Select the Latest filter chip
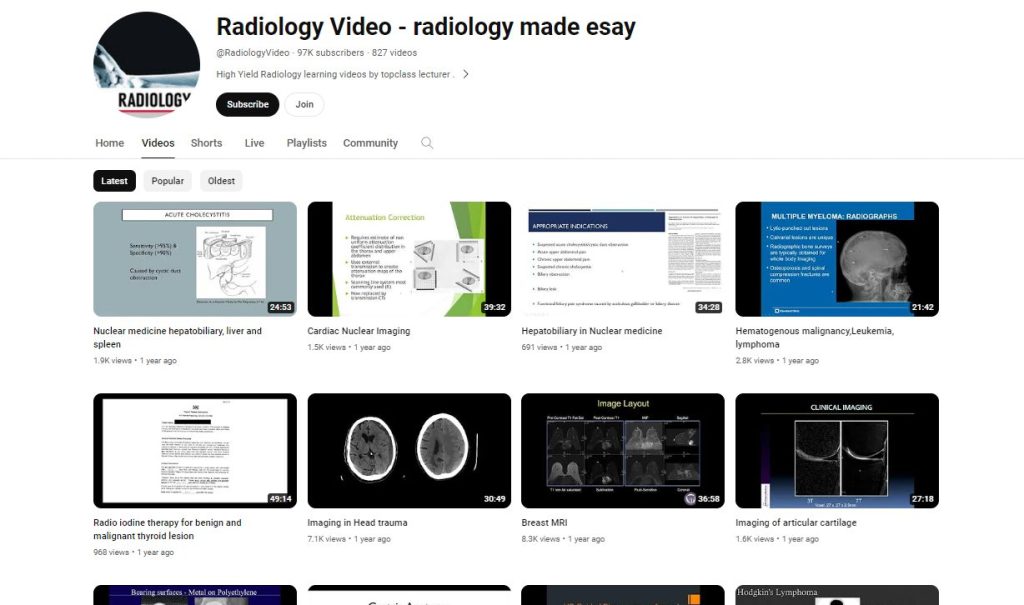 [114, 181]
